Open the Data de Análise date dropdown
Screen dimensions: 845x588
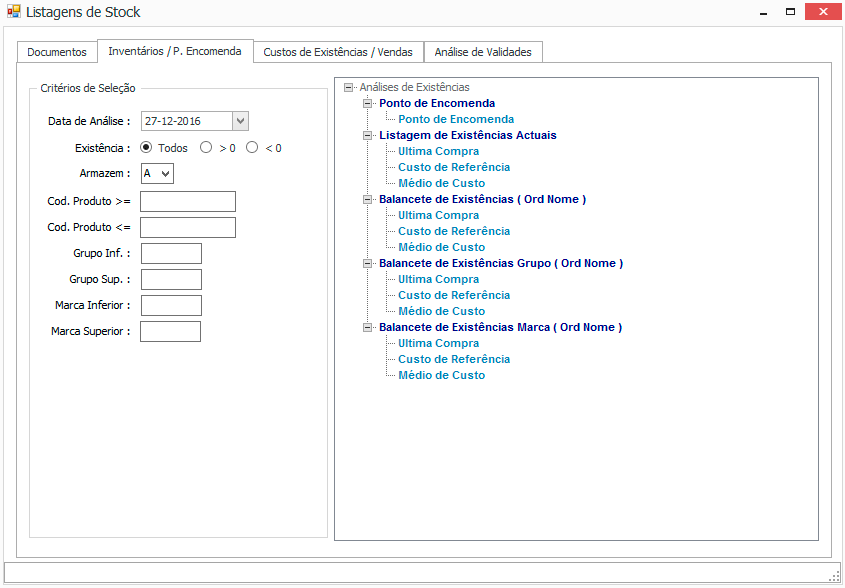pos(240,121)
